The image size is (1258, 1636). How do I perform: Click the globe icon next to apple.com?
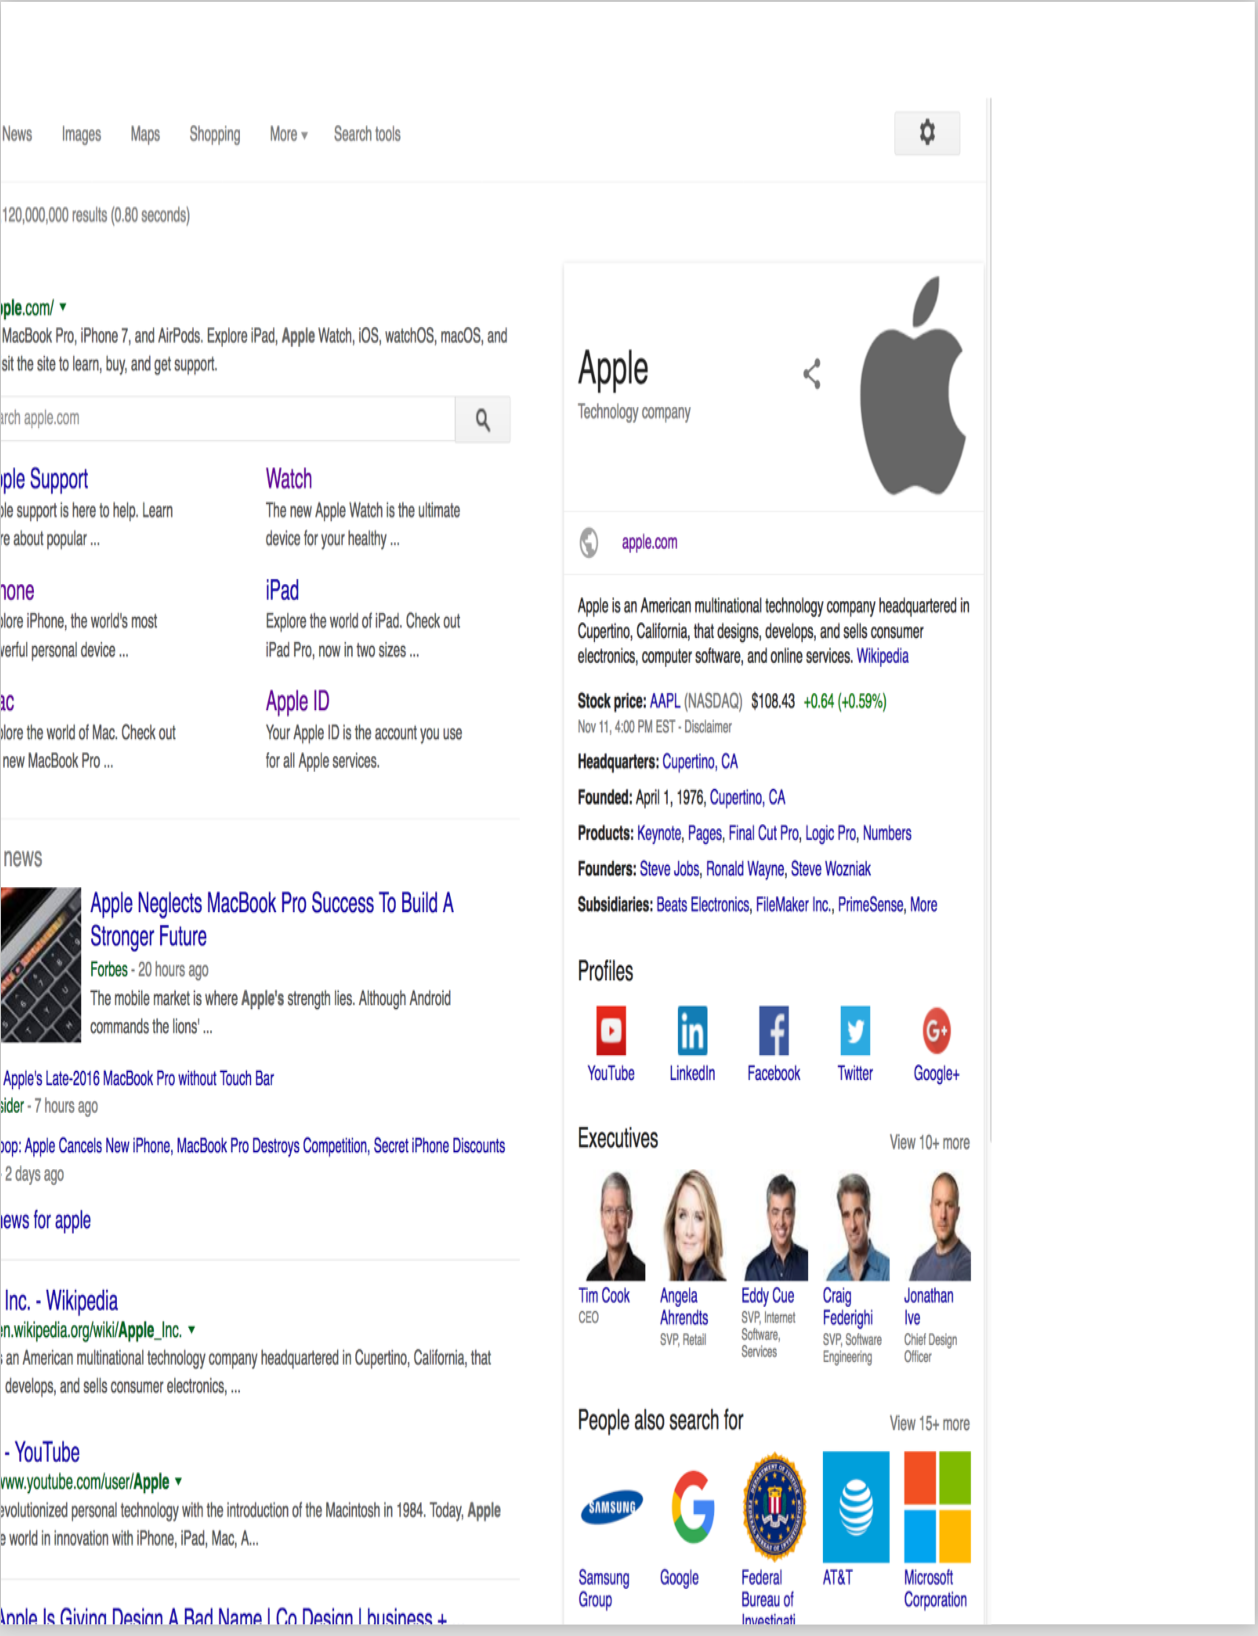[589, 542]
